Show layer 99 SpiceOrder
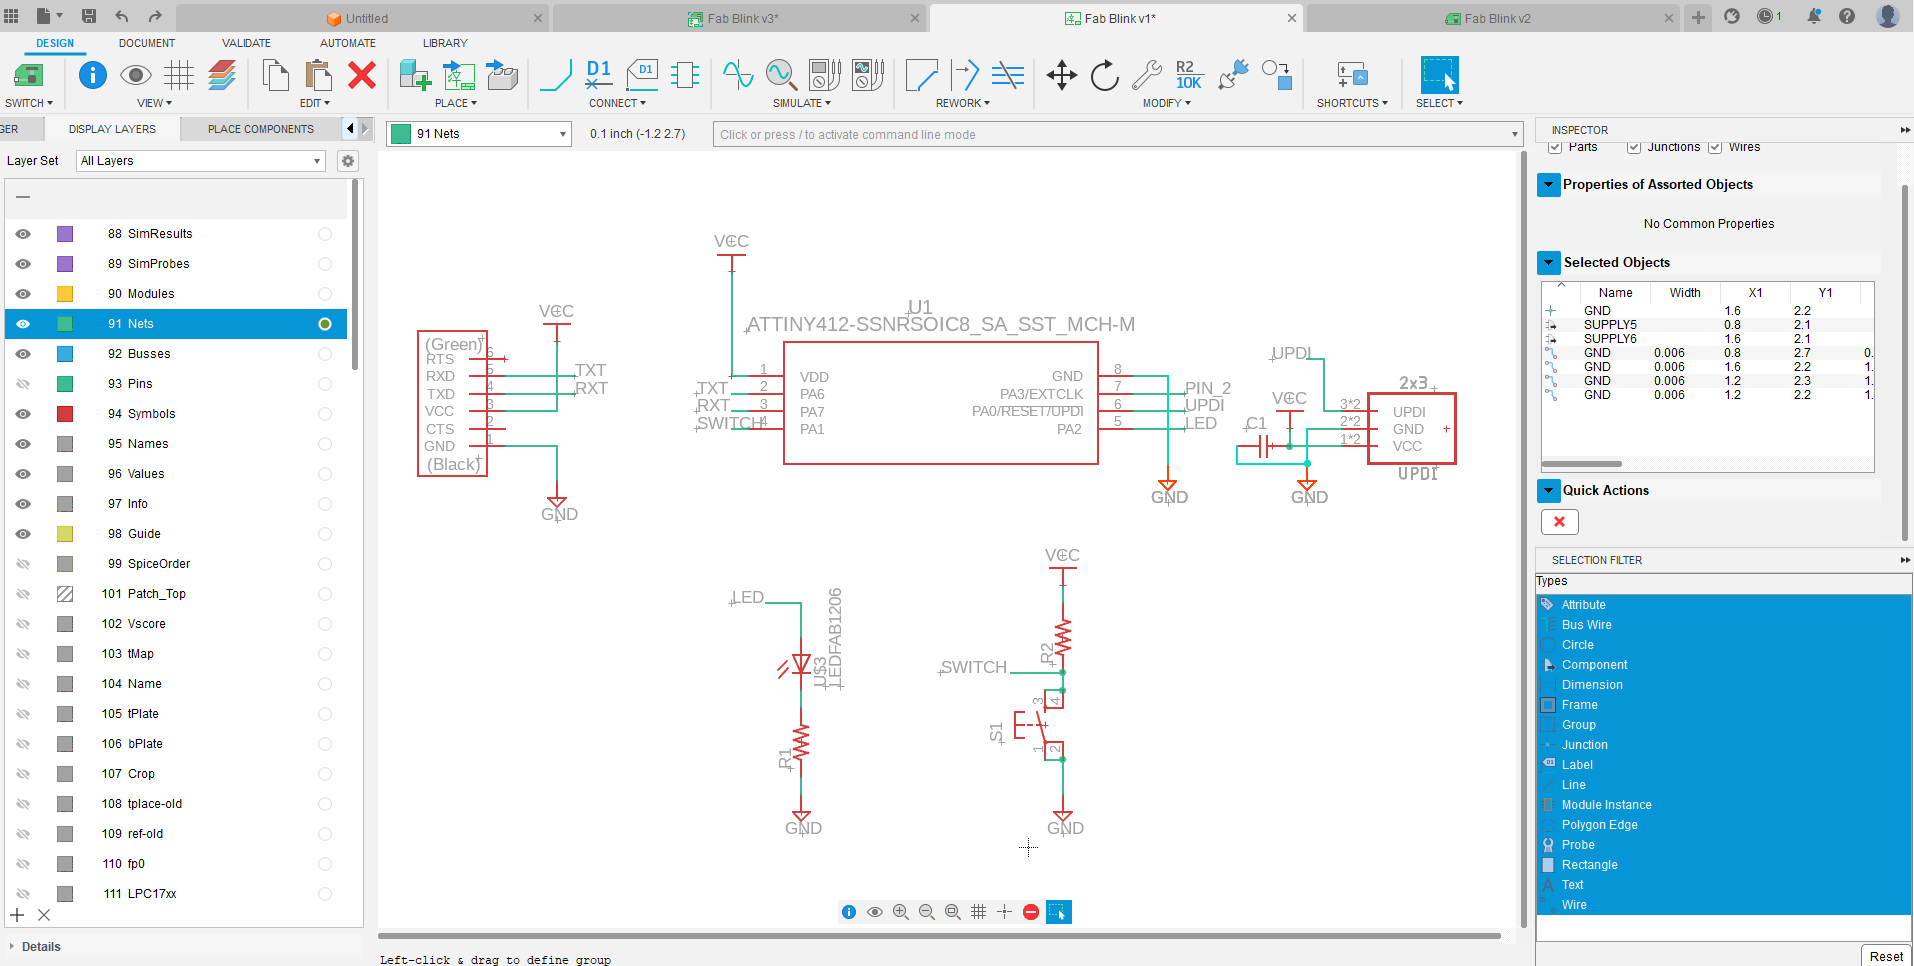The image size is (1914, 966). (x=23, y=564)
